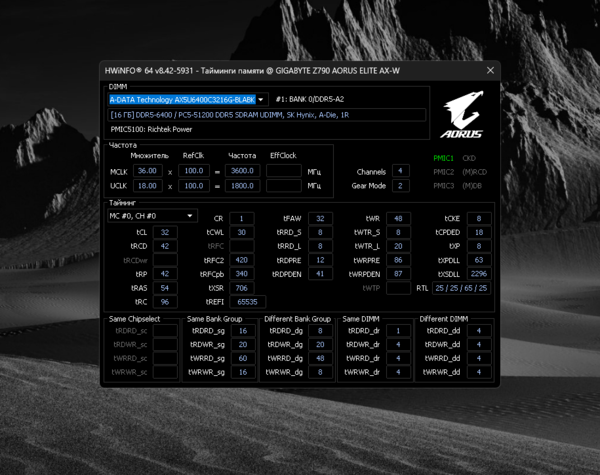Click the UCLK frequency value 1800.0
Image resolution: width=600 pixels, height=475 pixels.
[243, 186]
